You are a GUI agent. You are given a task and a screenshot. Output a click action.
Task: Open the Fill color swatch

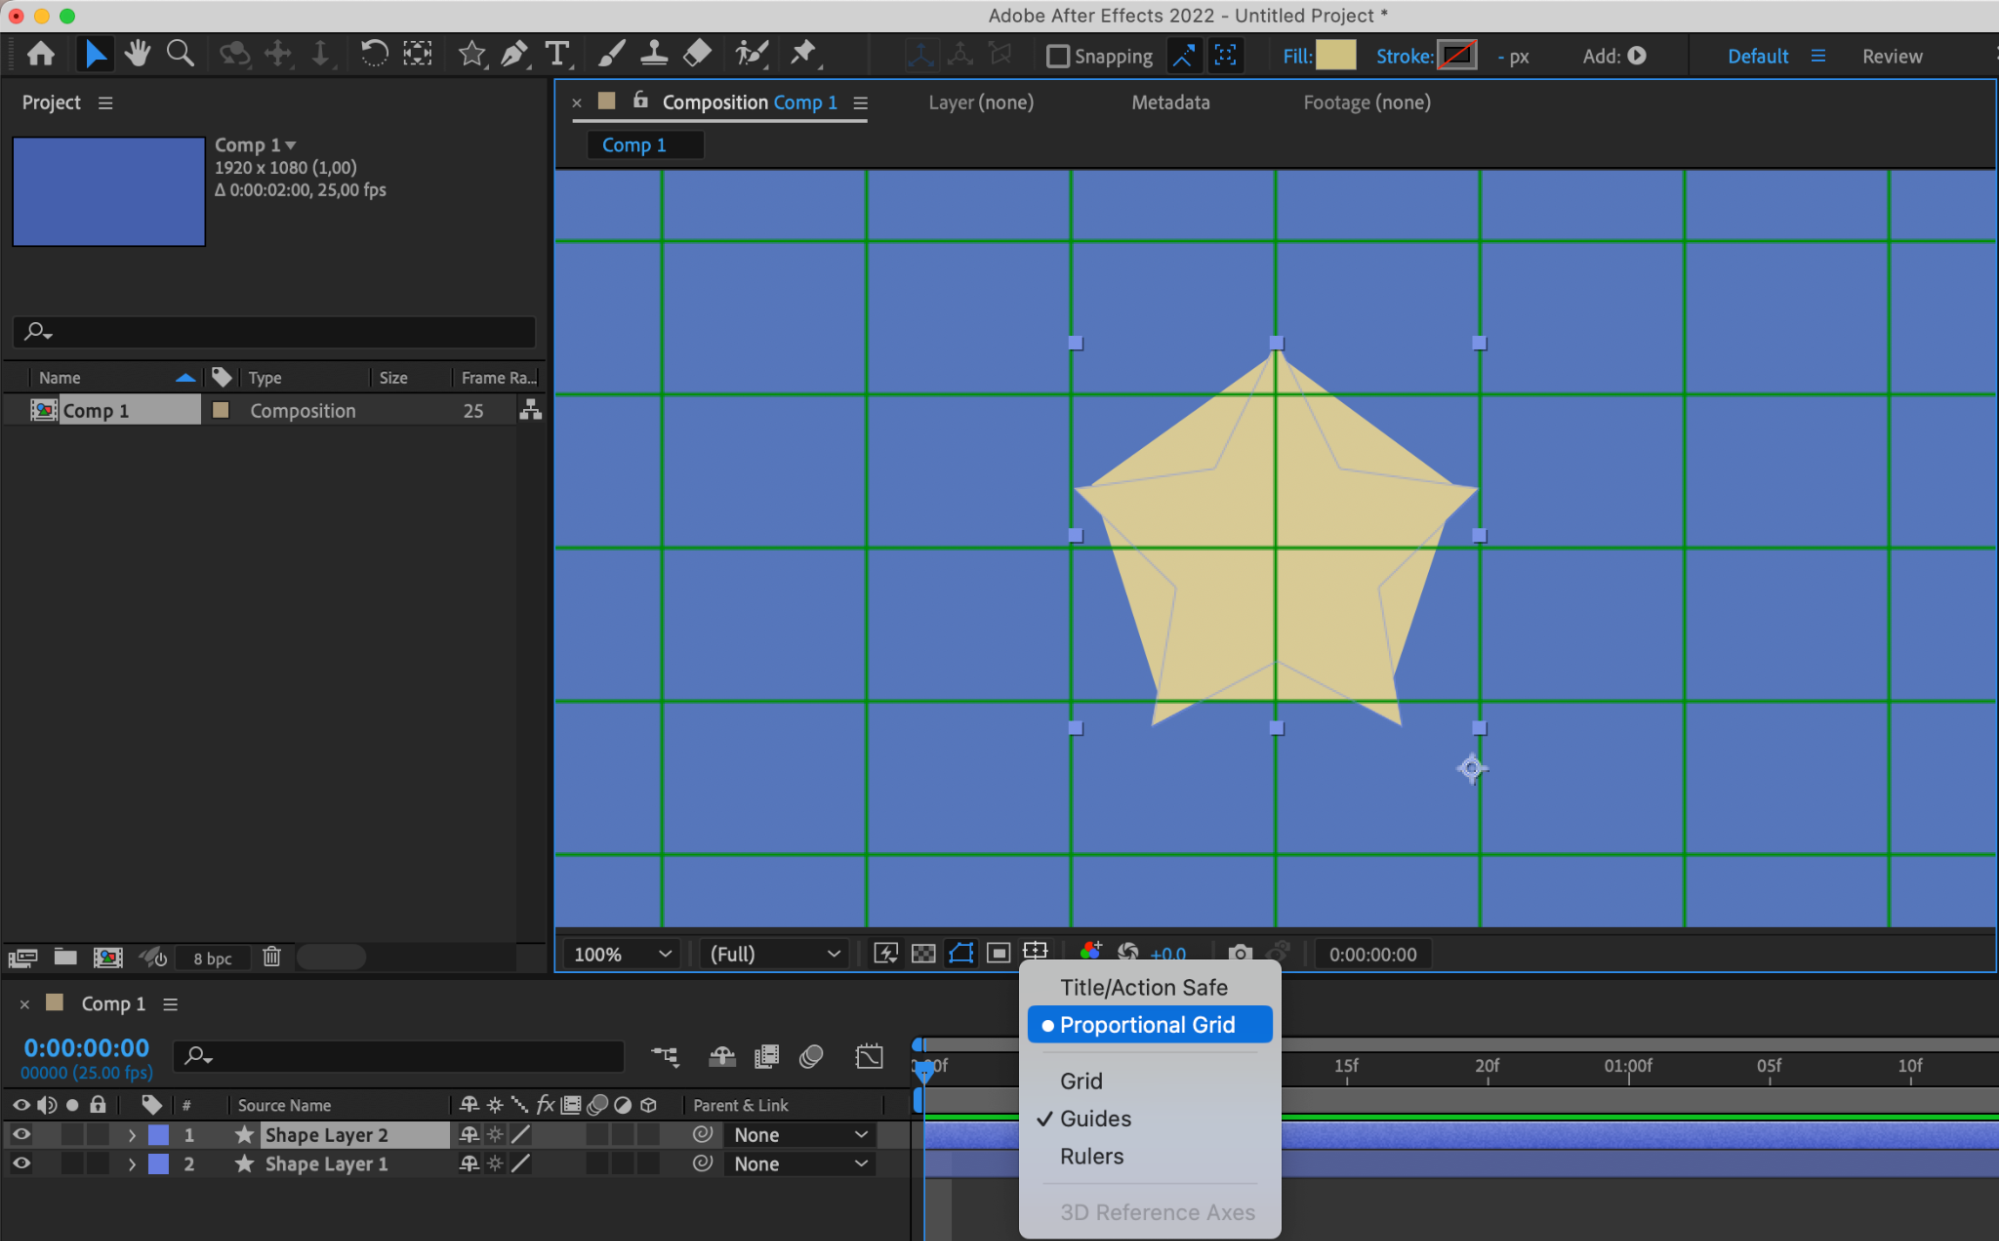1335,56
